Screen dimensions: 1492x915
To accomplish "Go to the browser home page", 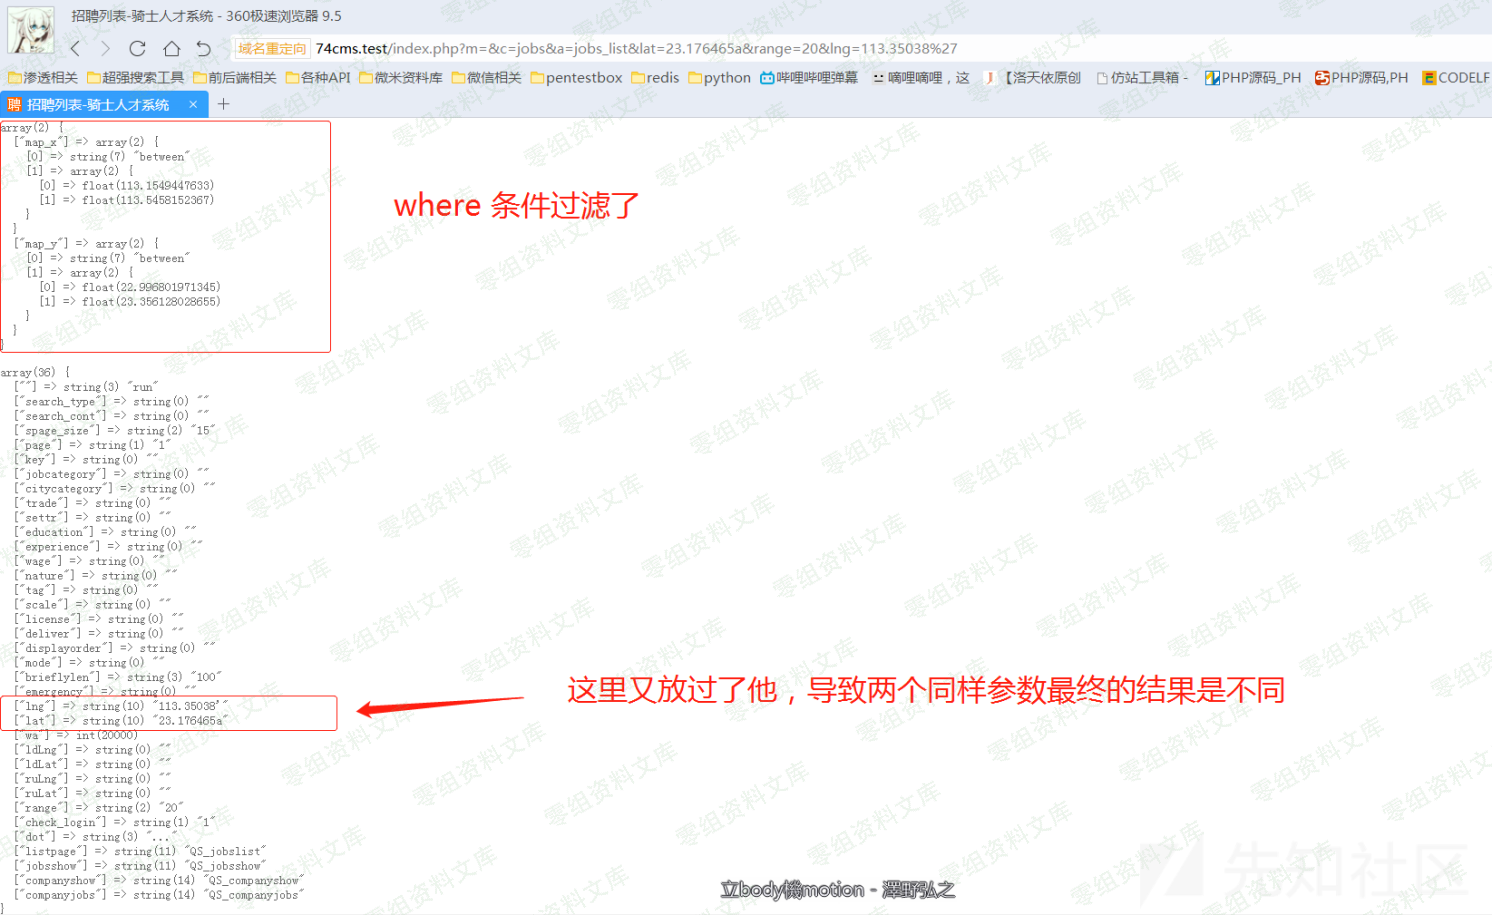I will 172,48.
